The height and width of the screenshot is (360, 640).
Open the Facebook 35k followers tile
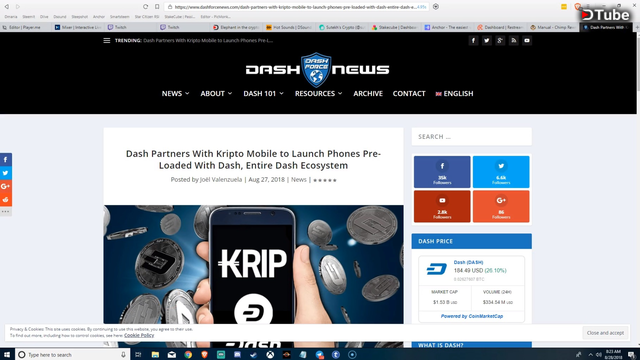click(442, 172)
